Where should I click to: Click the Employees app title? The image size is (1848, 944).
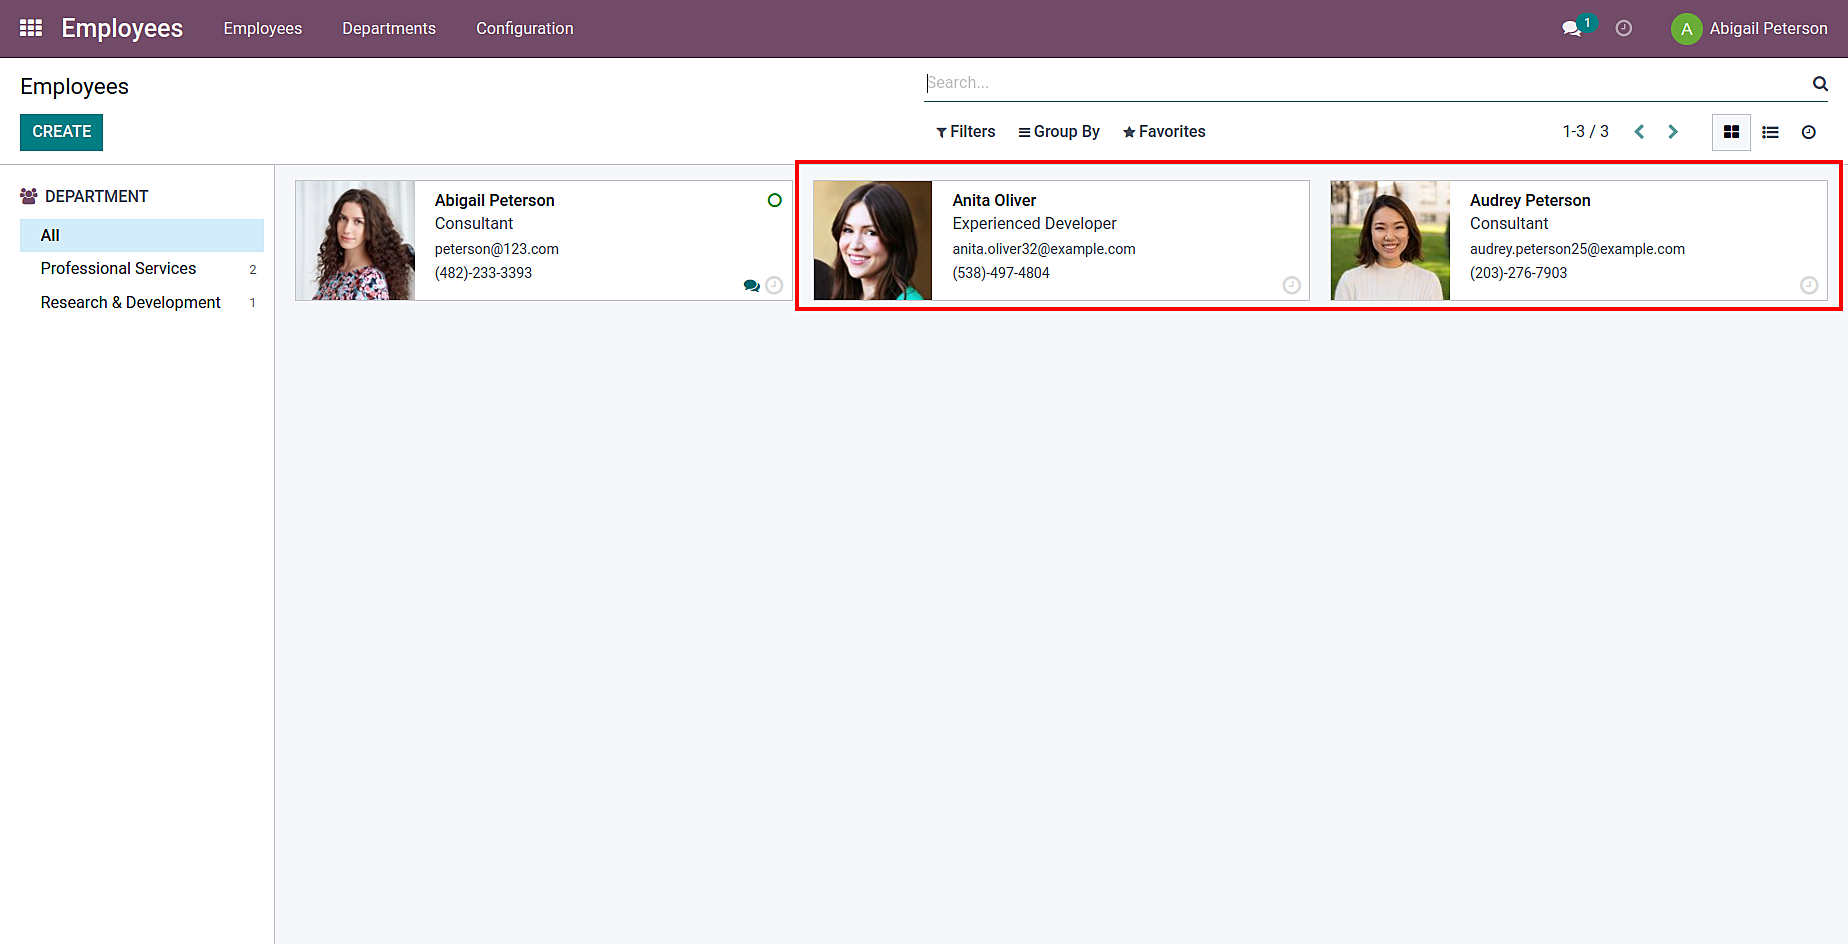click(x=122, y=28)
